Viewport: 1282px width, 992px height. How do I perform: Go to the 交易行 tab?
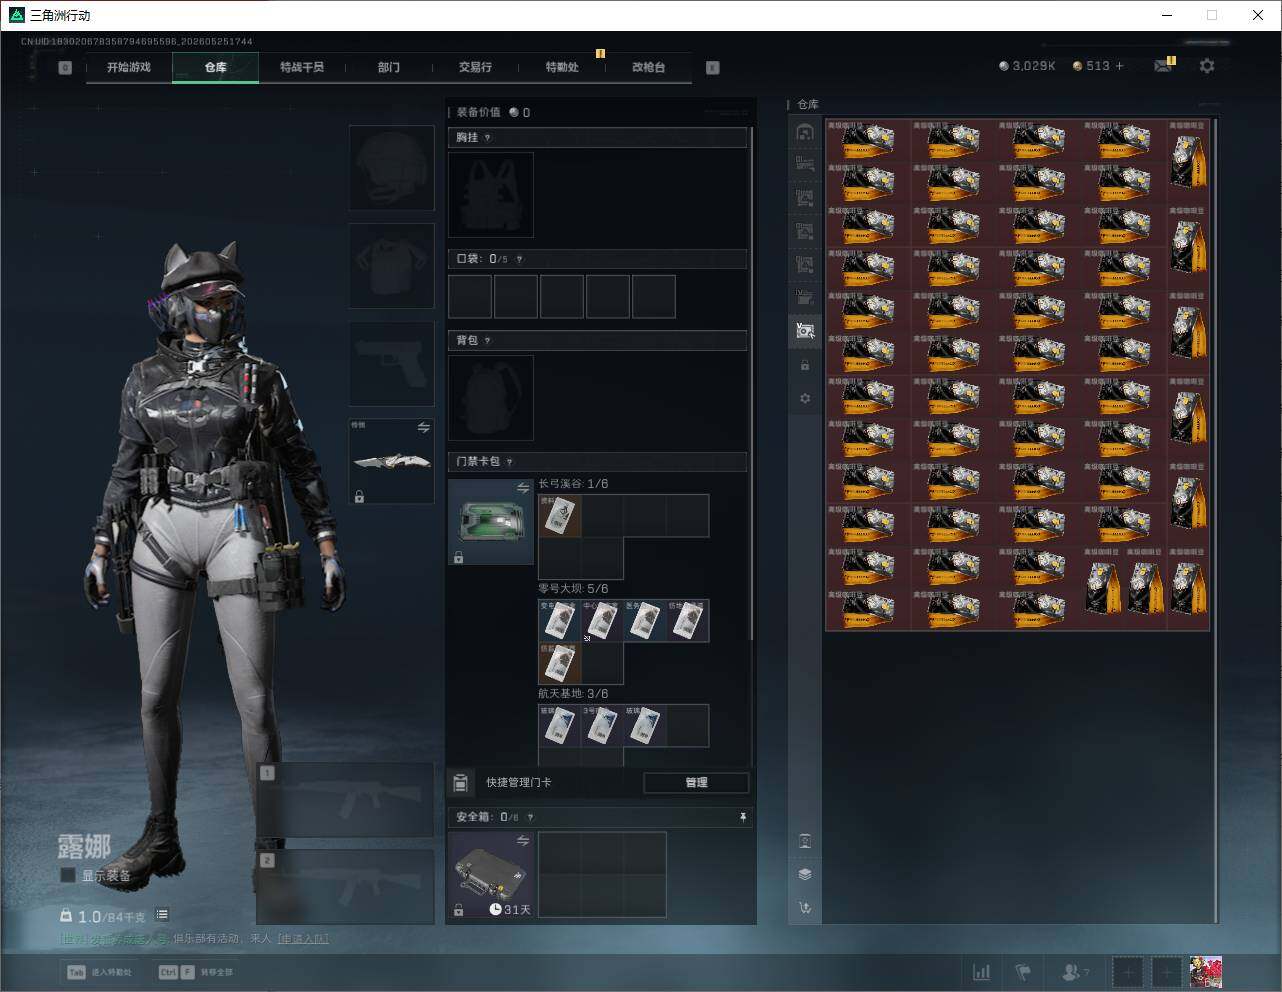click(x=475, y=67)
